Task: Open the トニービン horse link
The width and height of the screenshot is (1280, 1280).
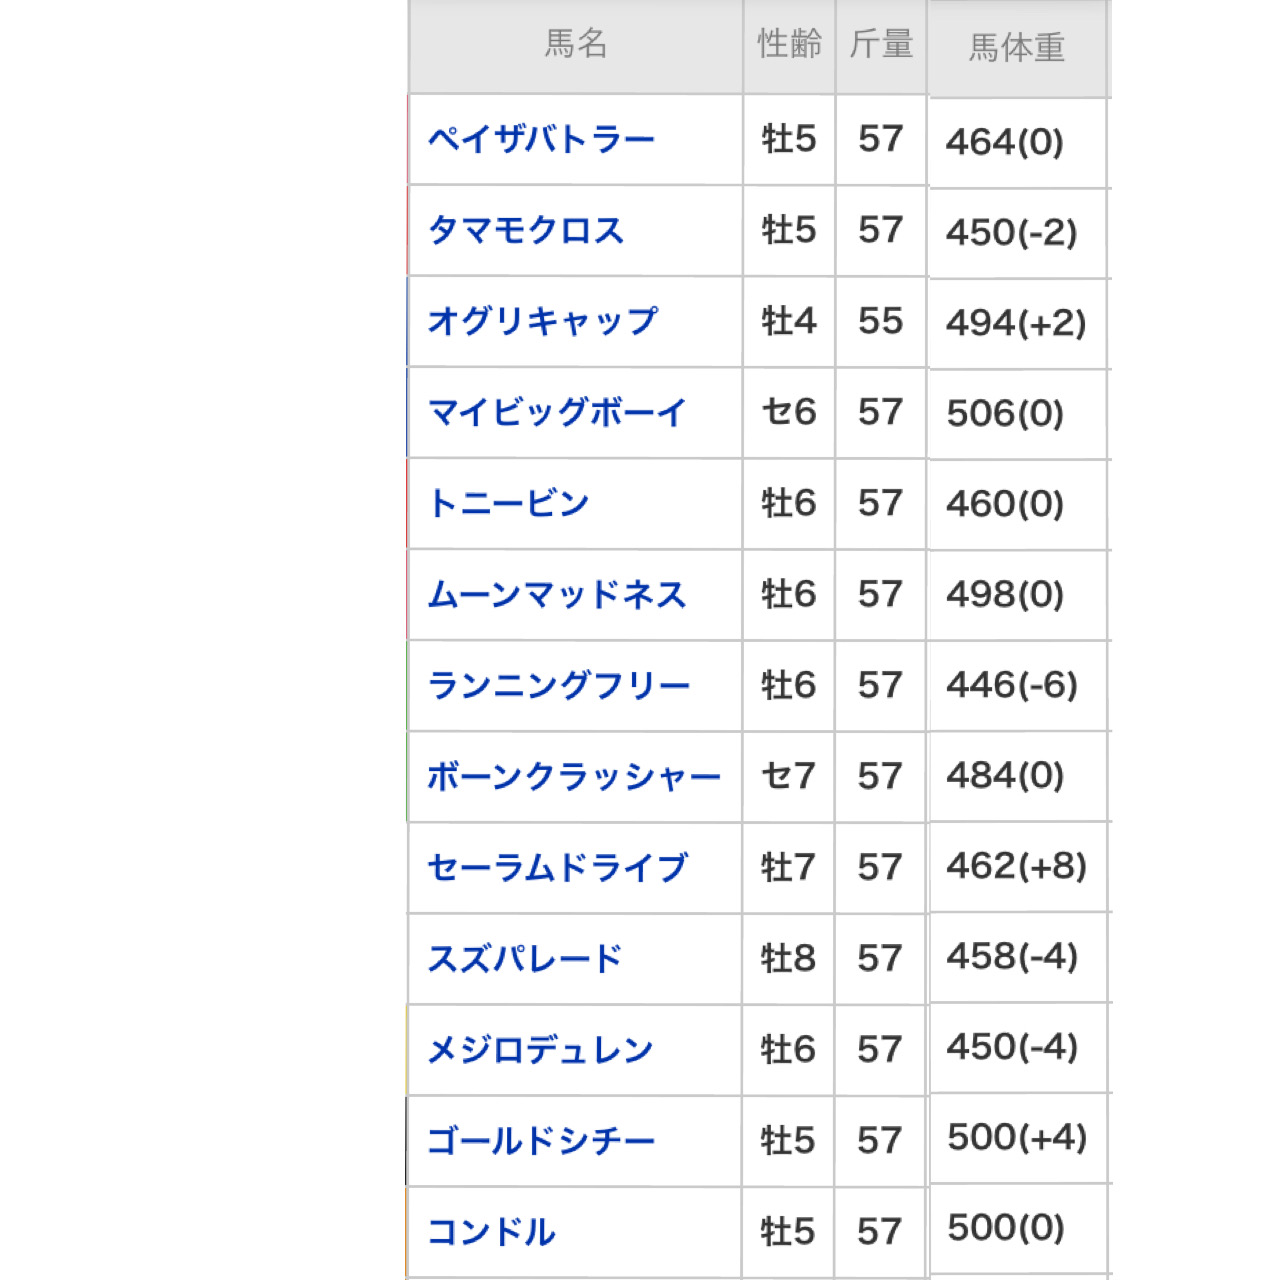Action: pyautogui.click(x=509, y=503)
